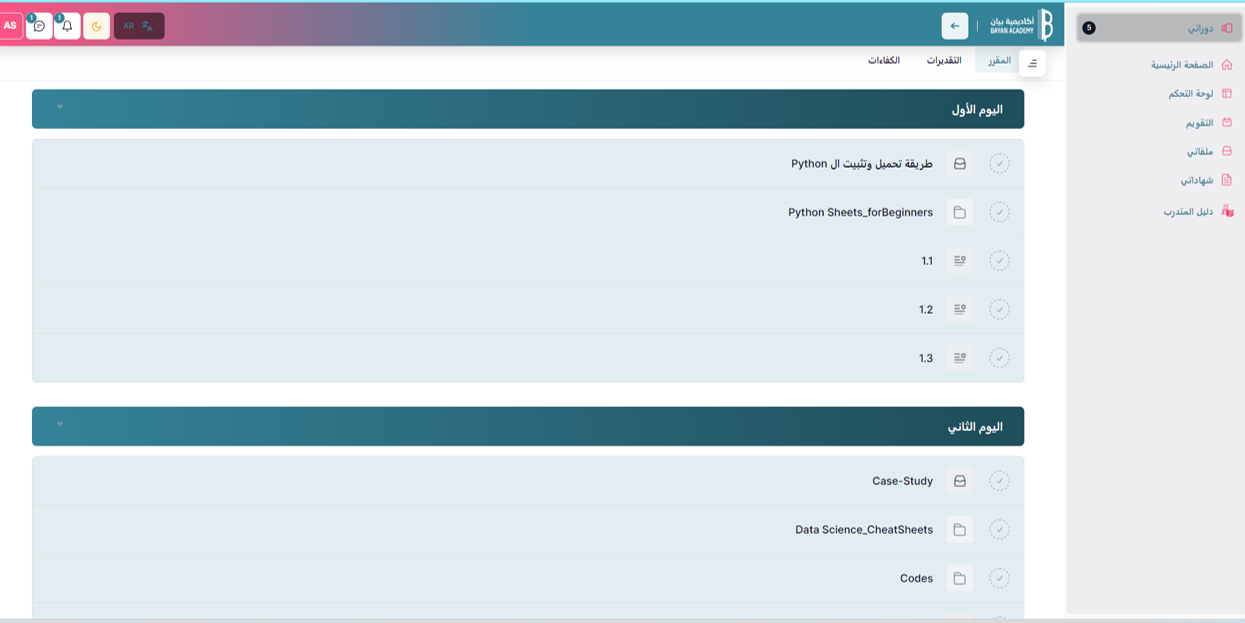Switch to the الكفاءات tab
The height and width of the screenshot is (623, 1245).
click(884, 61)
